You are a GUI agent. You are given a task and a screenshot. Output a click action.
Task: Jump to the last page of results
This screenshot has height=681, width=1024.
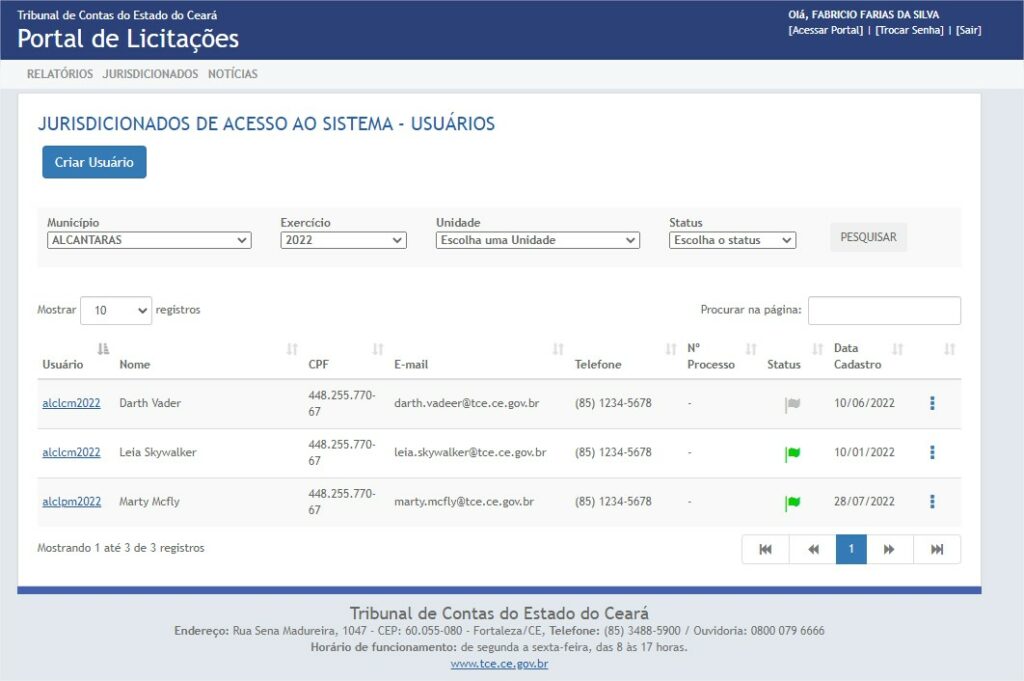click(x=937, y=549)
